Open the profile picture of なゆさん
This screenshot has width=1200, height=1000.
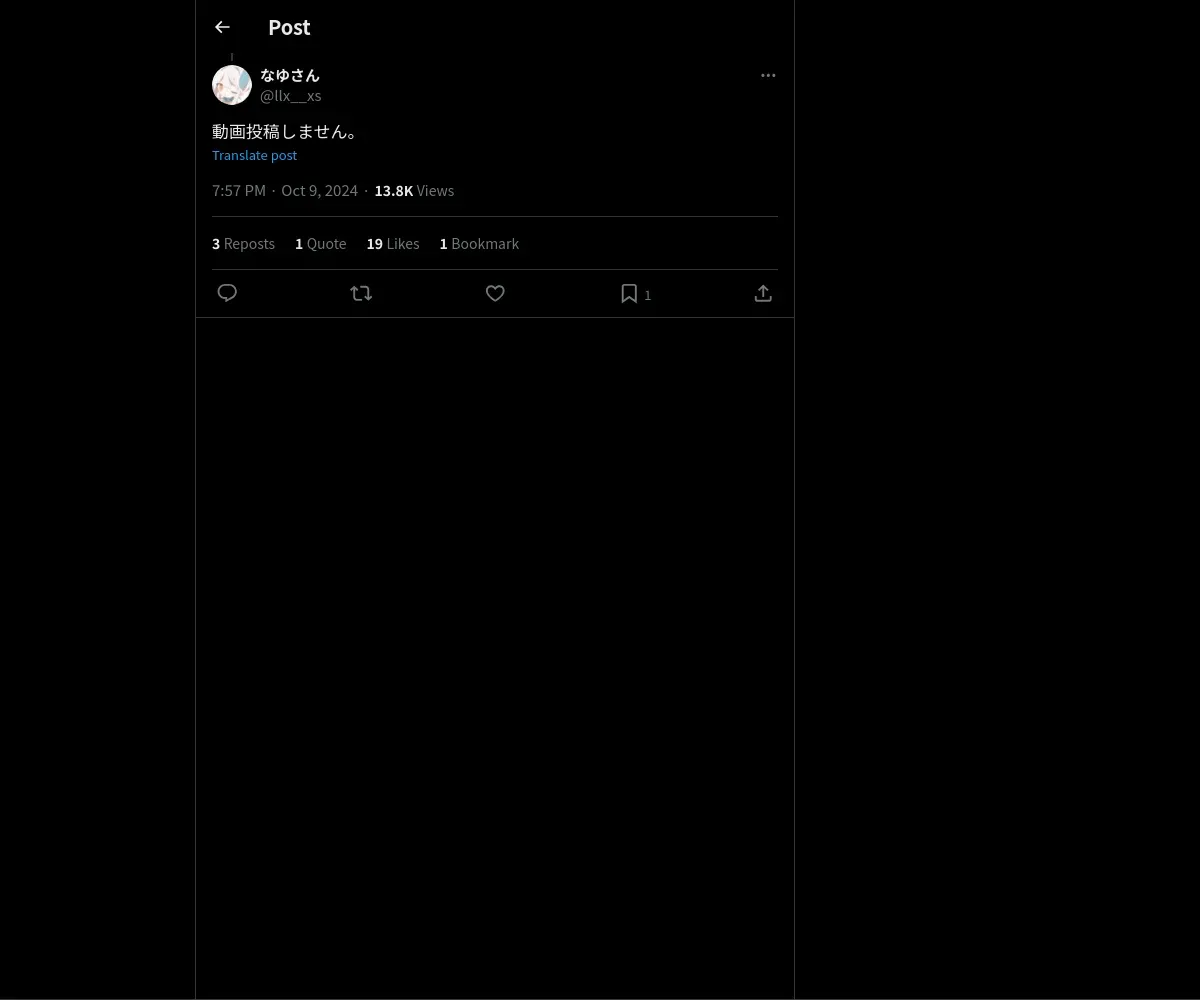pos(232,85)
